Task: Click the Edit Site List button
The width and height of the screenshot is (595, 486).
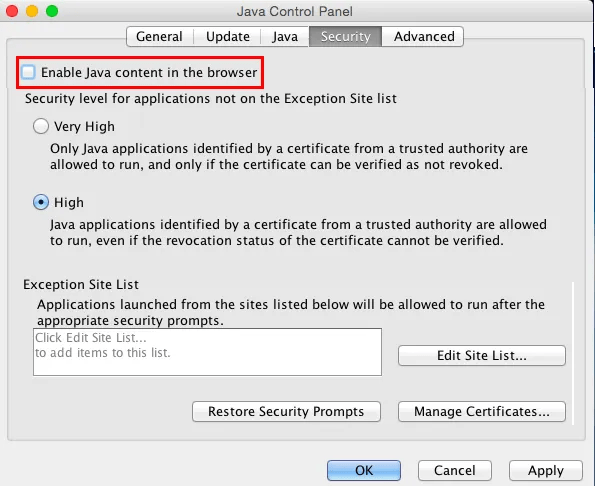Action: (482, 355)
